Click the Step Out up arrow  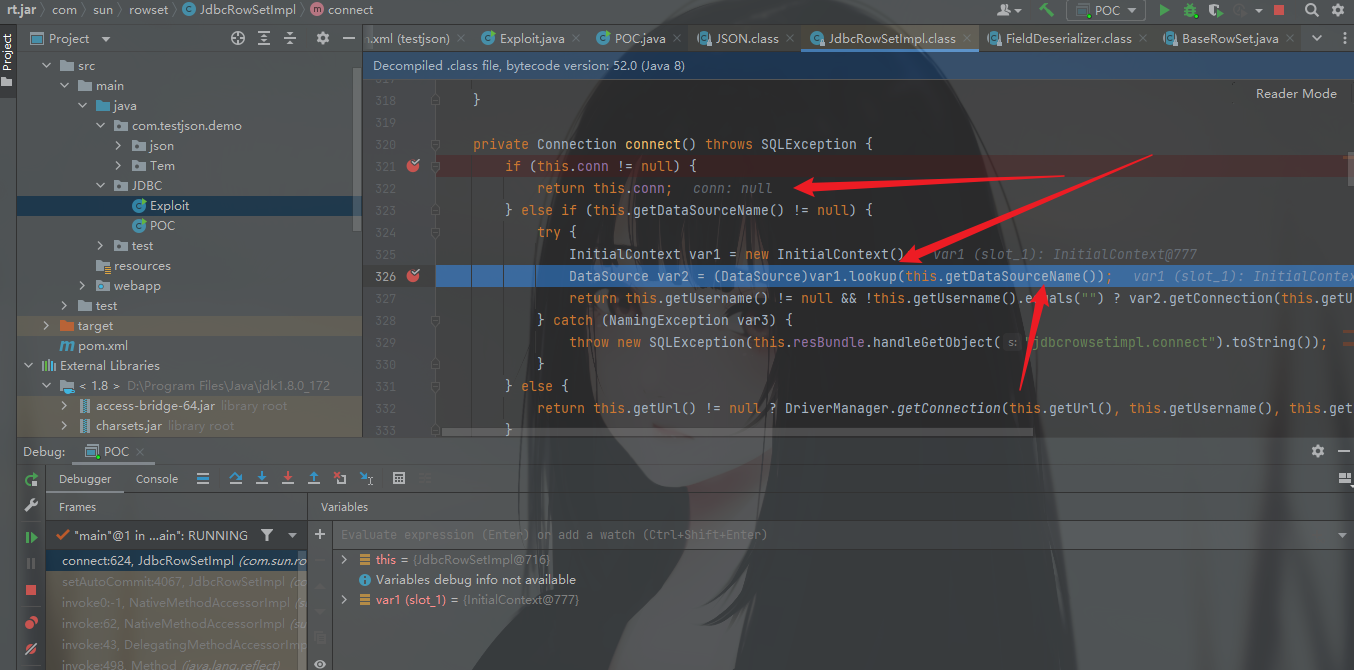pos(314,479)
